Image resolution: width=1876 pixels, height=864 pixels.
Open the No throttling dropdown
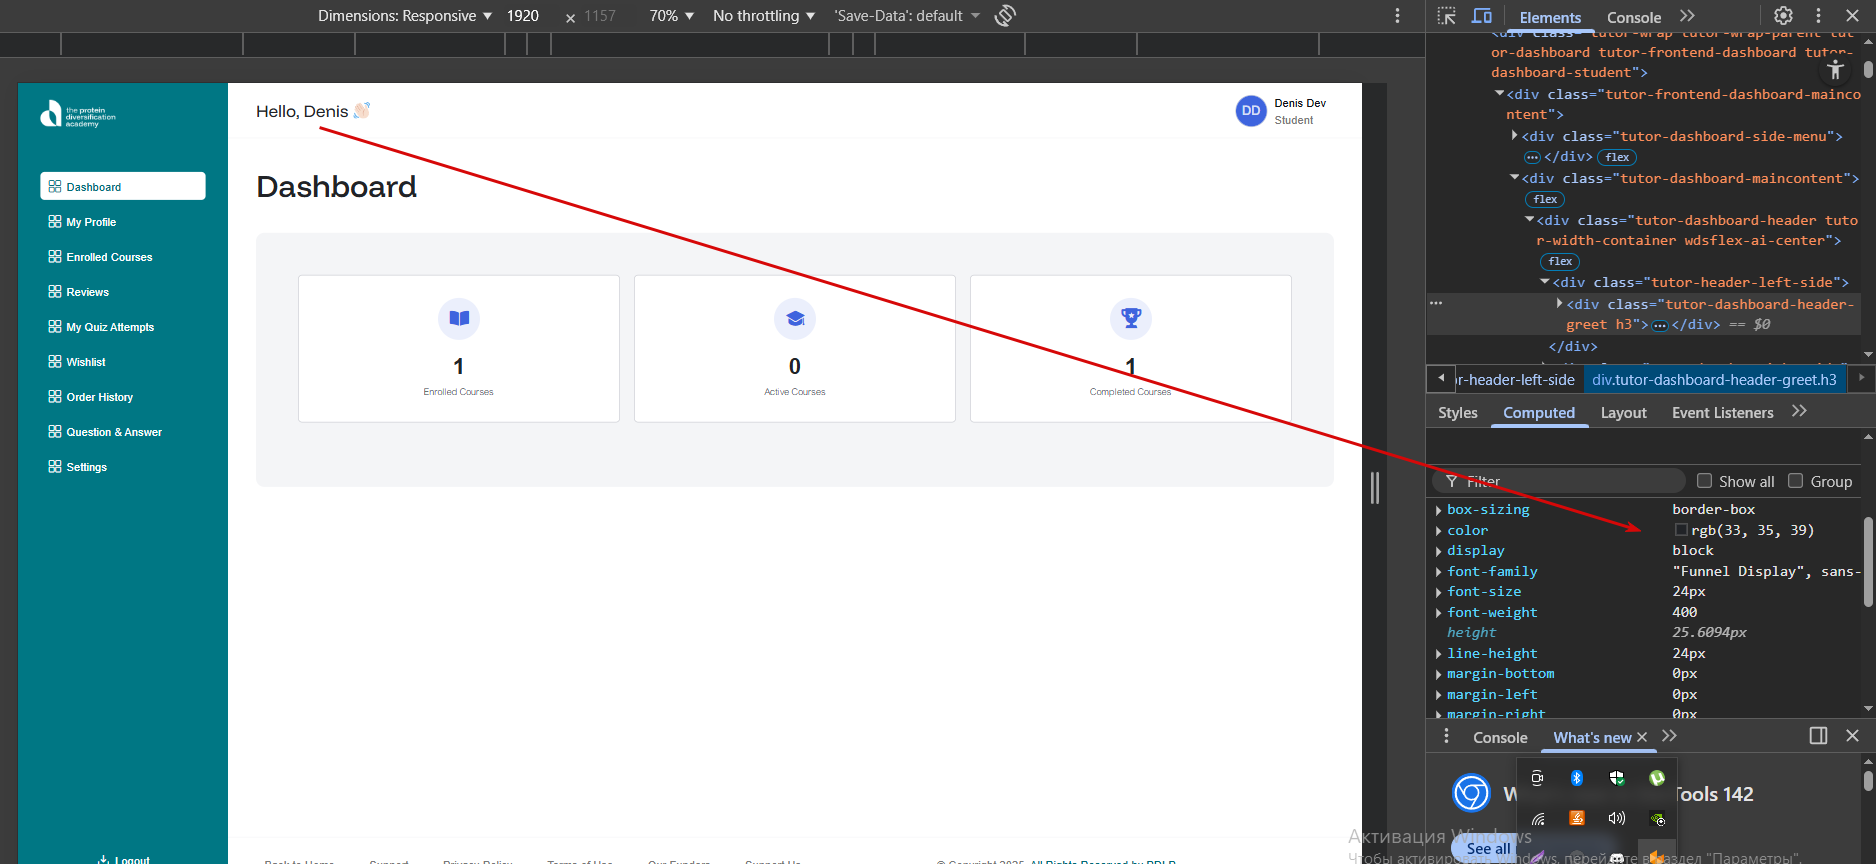(764, 16)
